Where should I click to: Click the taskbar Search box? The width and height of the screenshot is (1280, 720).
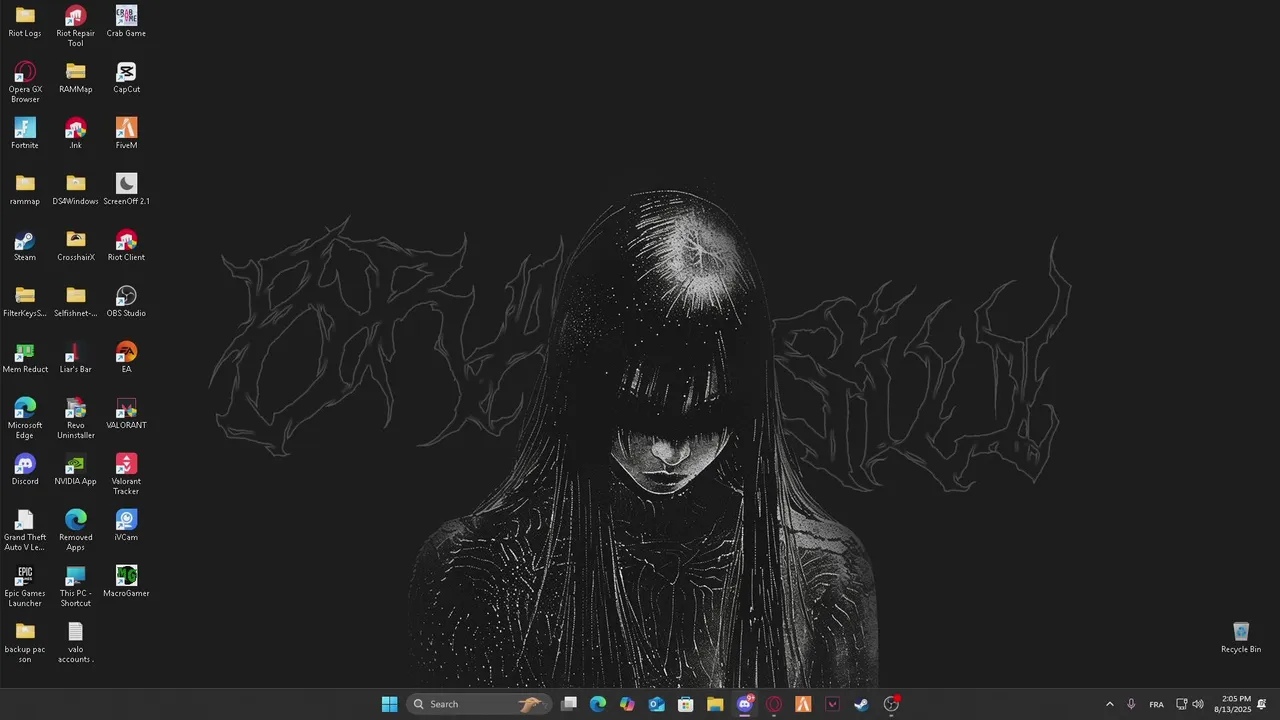[x=478, y=704]
